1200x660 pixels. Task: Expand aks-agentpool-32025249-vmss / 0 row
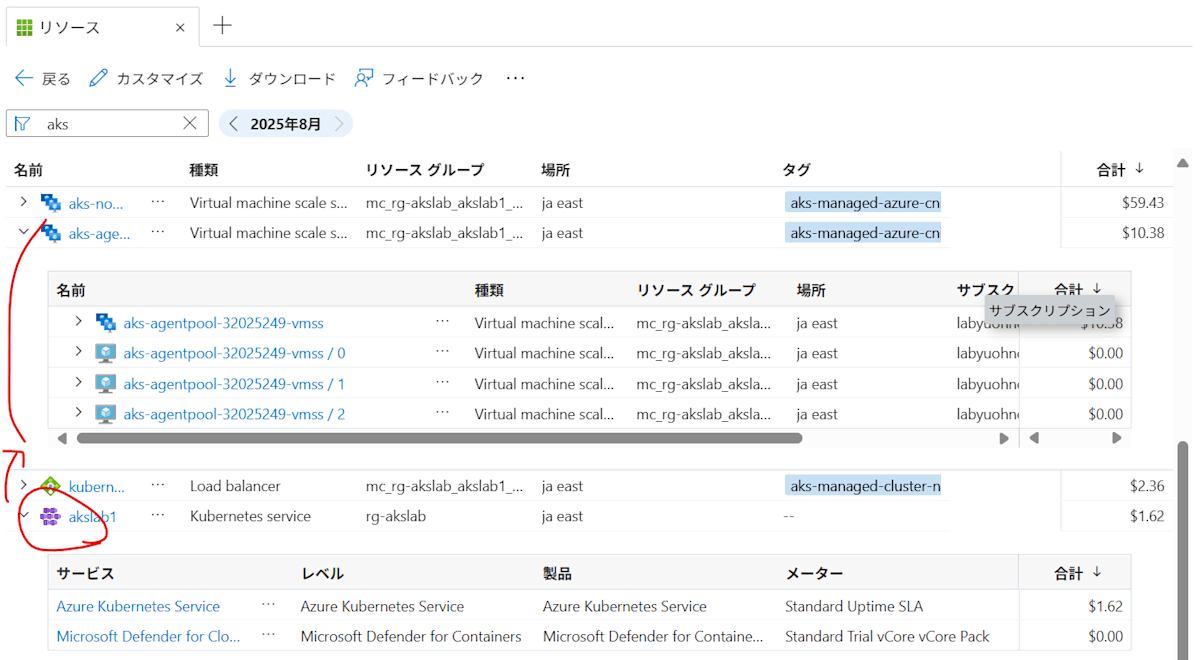pyautogui.click(x=79, y=352)
